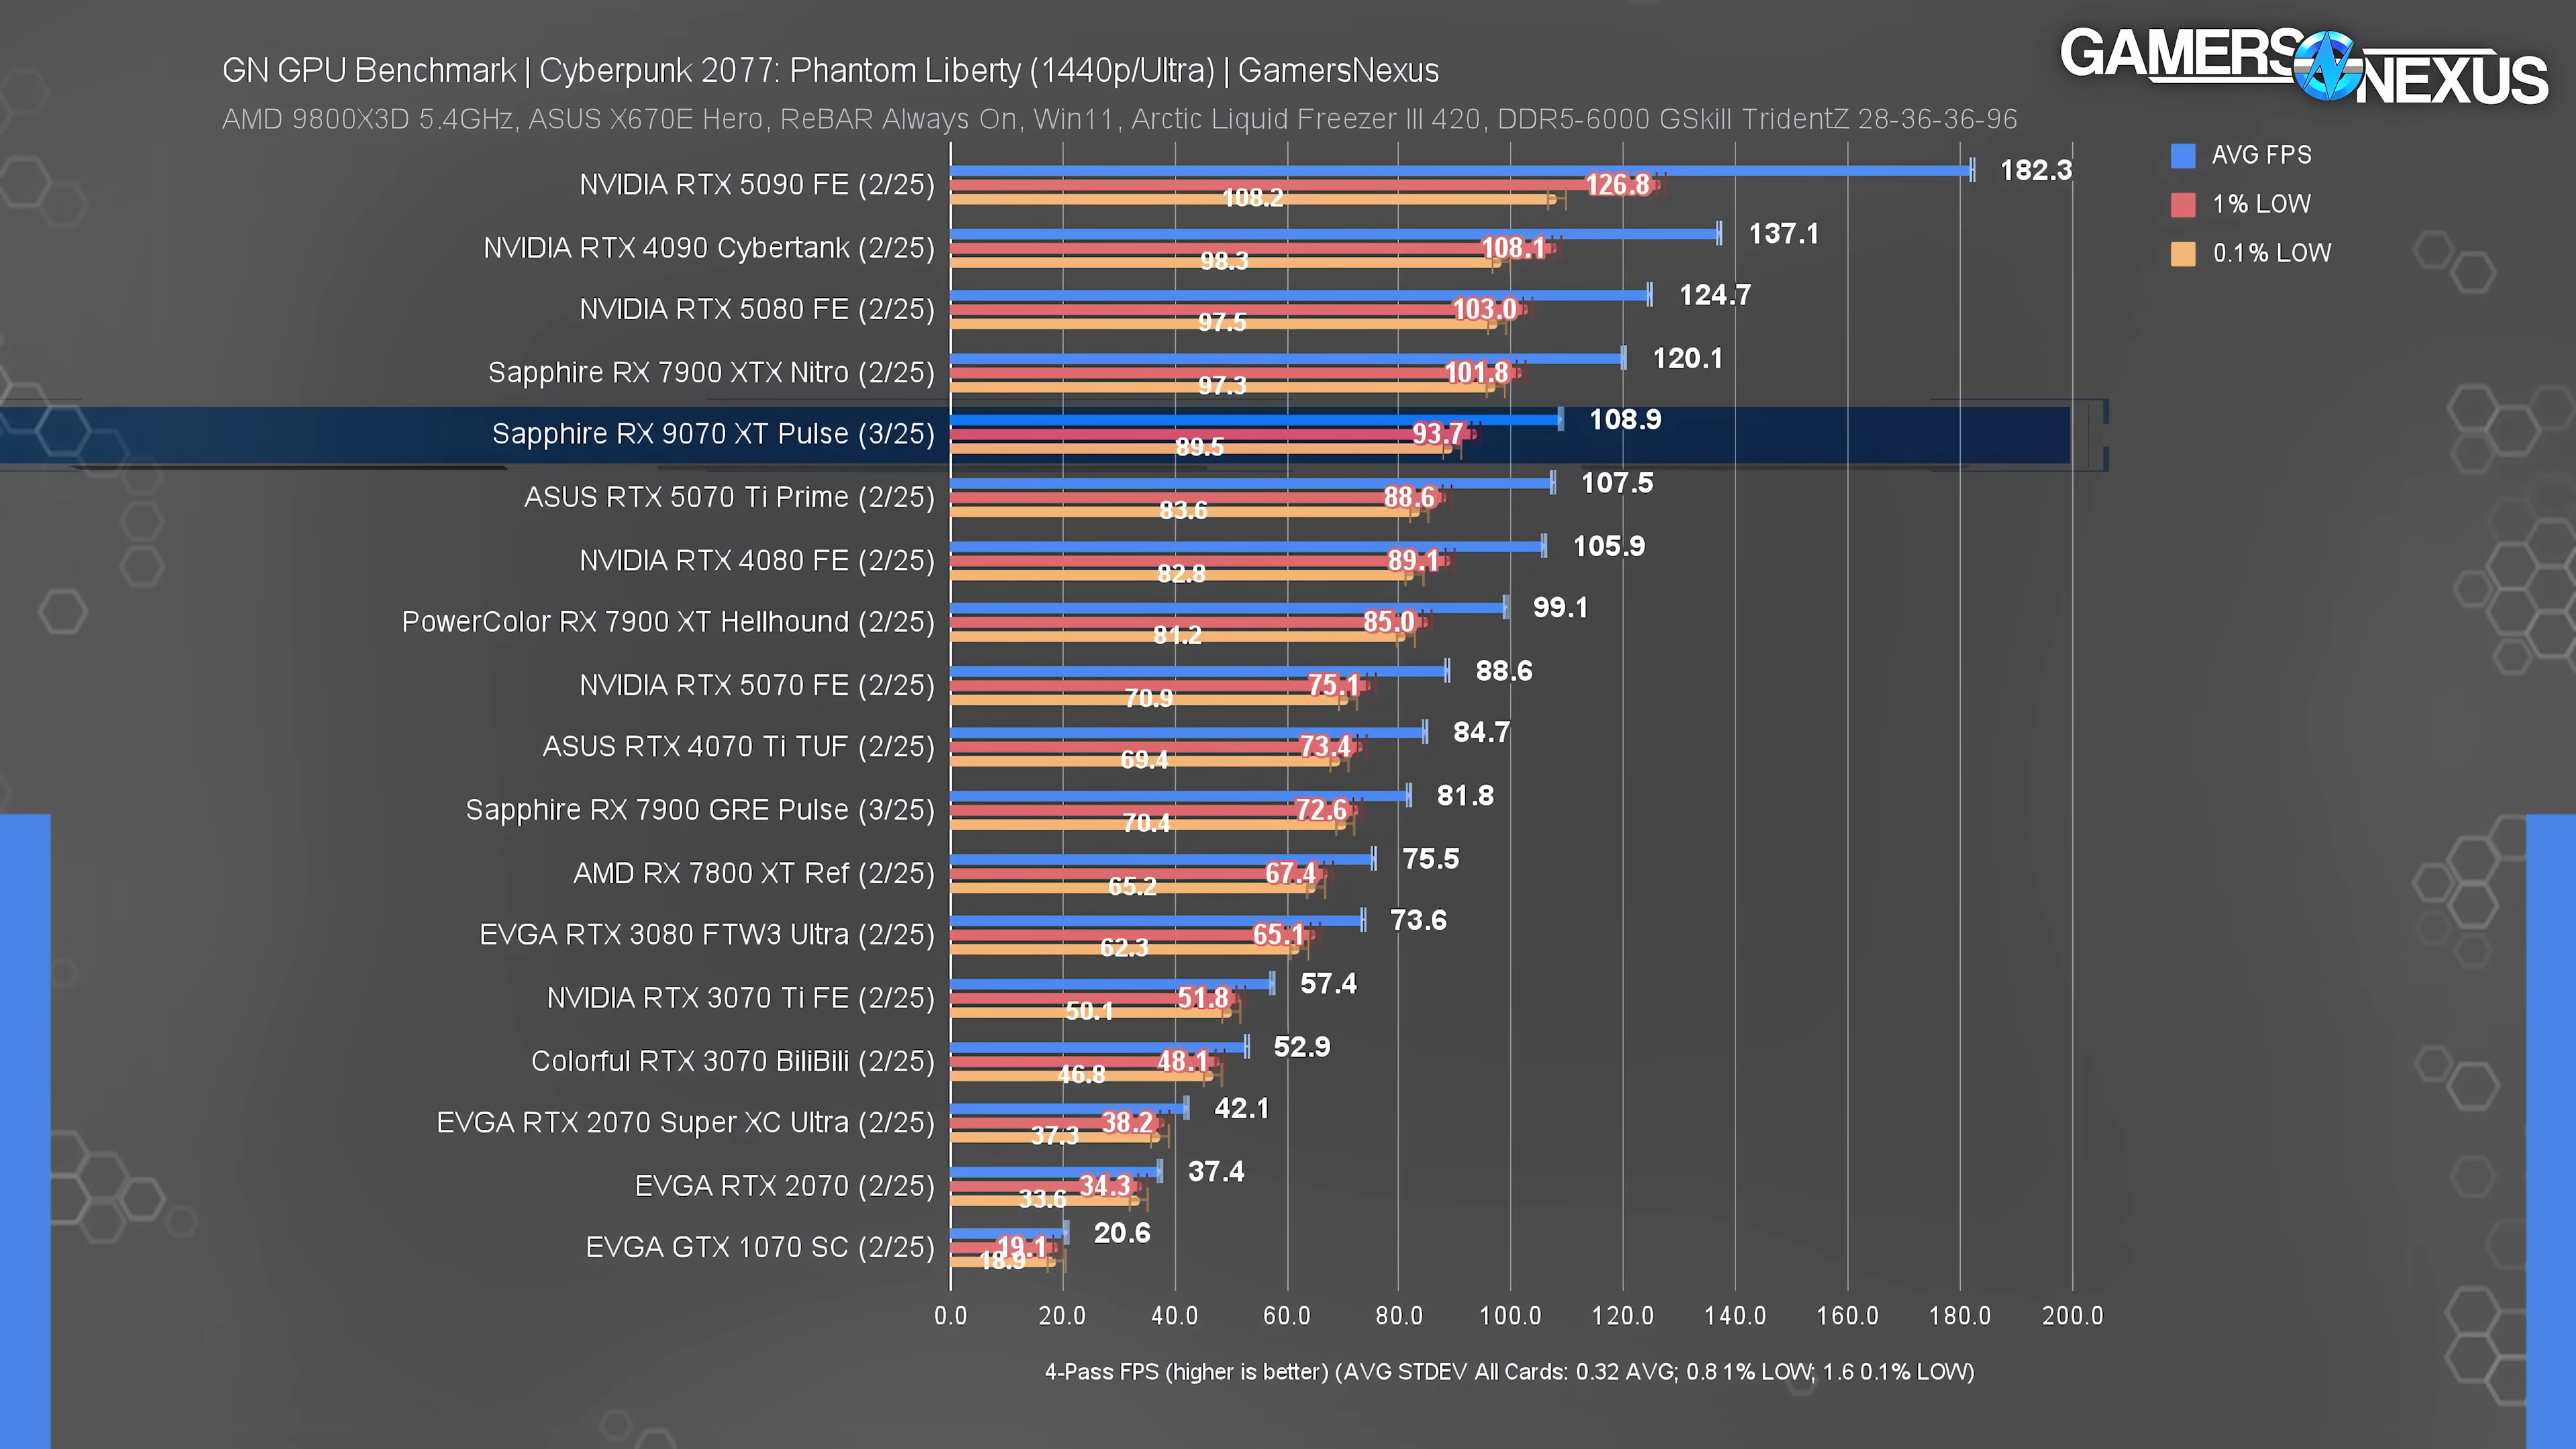The height and width of the screenshot is (1449, 2576).
Task: Click the NVIDIA RTX 5090 FE (2/25) label
Action: (x=757, y=185)
